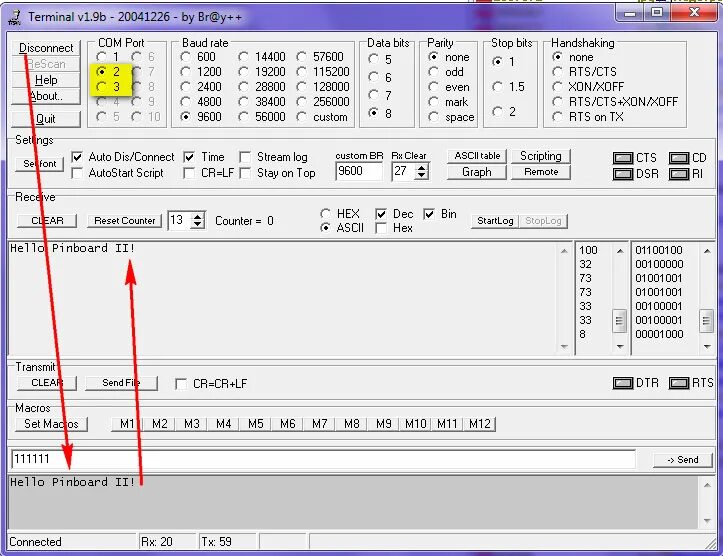Open the Graph window
Screen dimensions: 723x556
[477, 172]
